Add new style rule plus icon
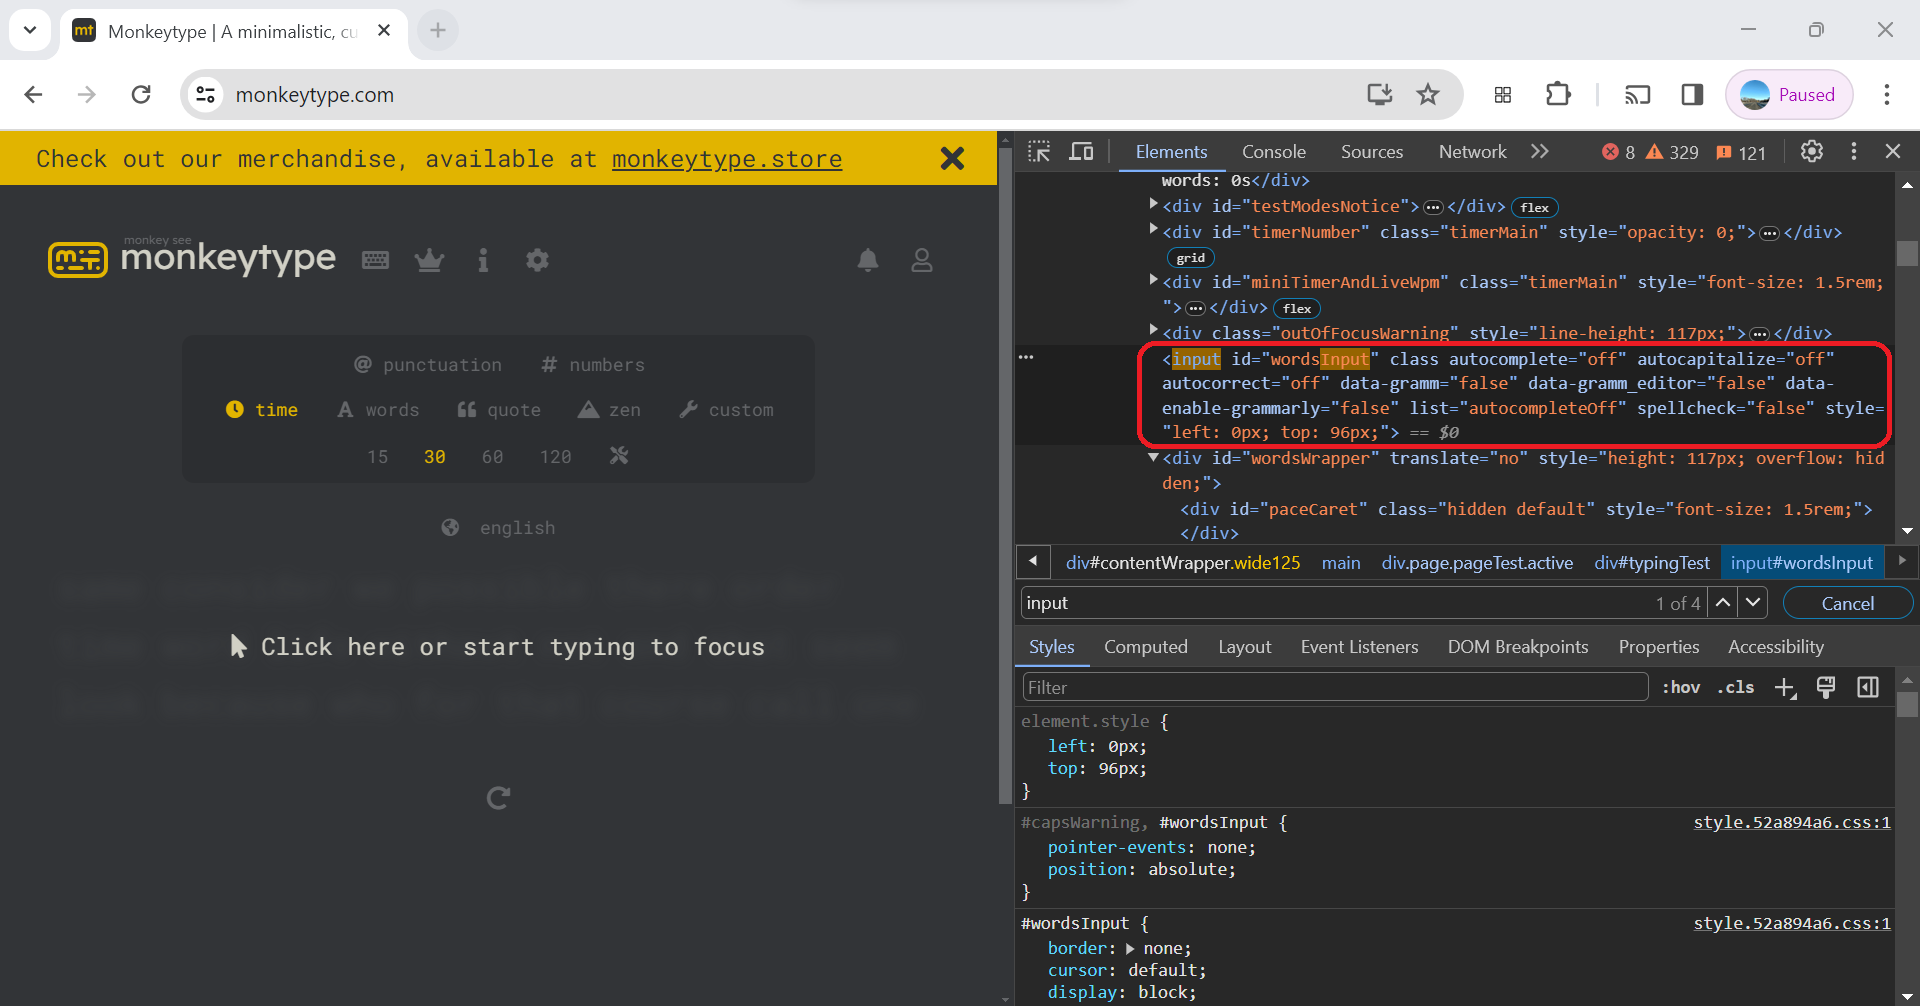 (x=1785, y=688)
